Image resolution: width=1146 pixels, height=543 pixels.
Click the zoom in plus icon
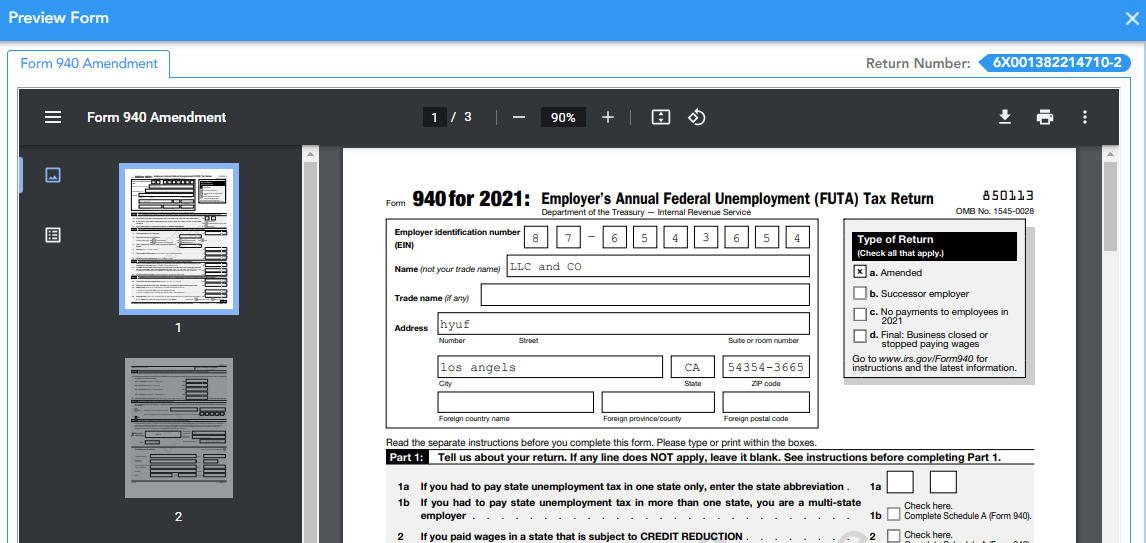point(608,117)
